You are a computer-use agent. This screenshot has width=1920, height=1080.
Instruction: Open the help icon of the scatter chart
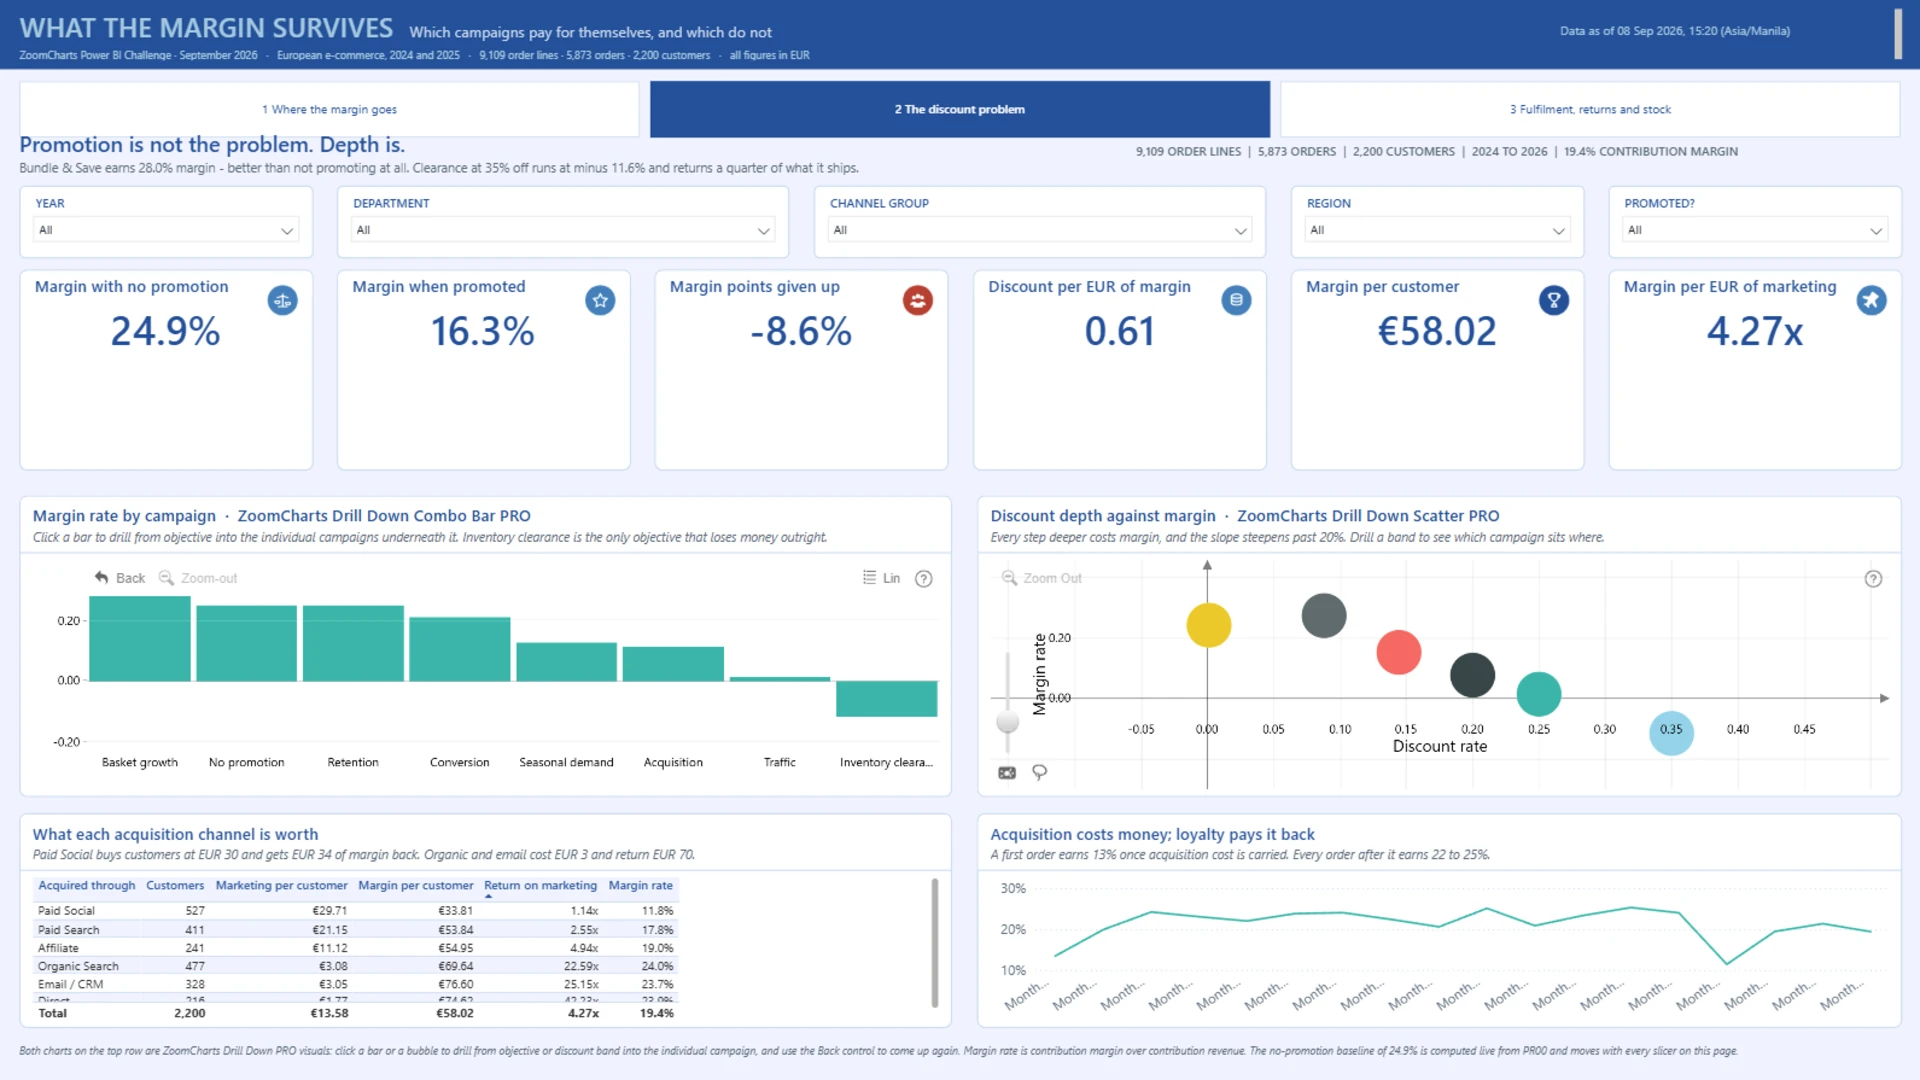[1873, 579]
